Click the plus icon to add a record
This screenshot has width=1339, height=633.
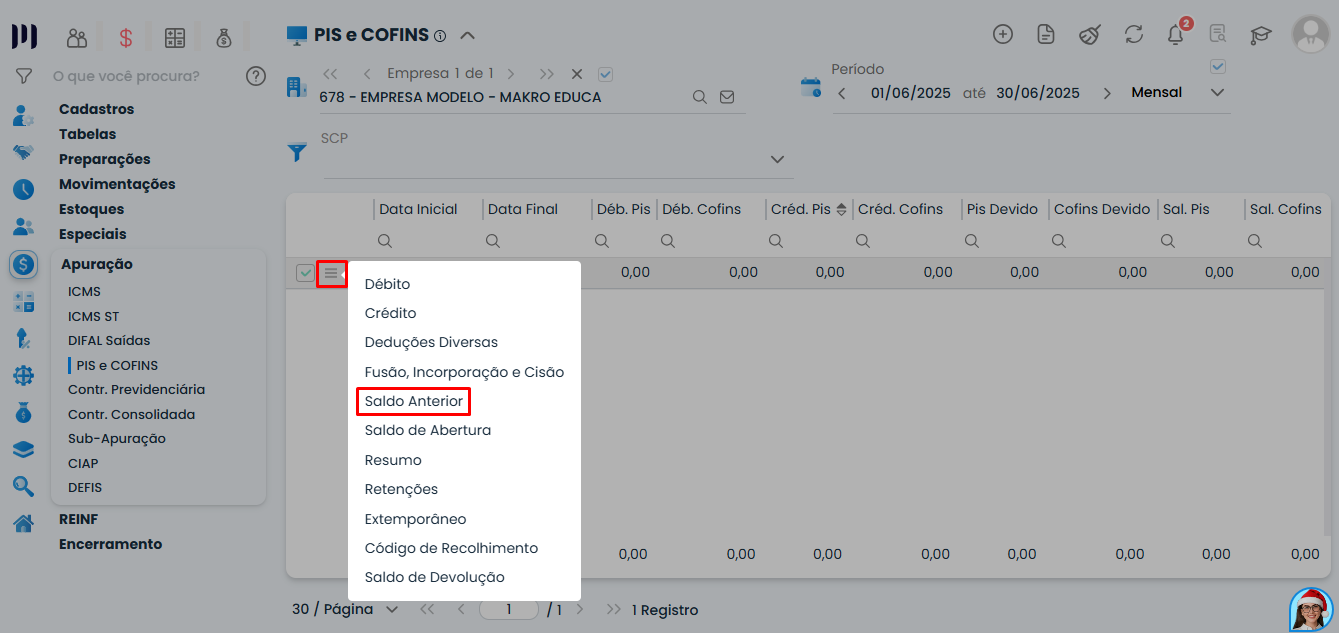(x=1002, y=34)
